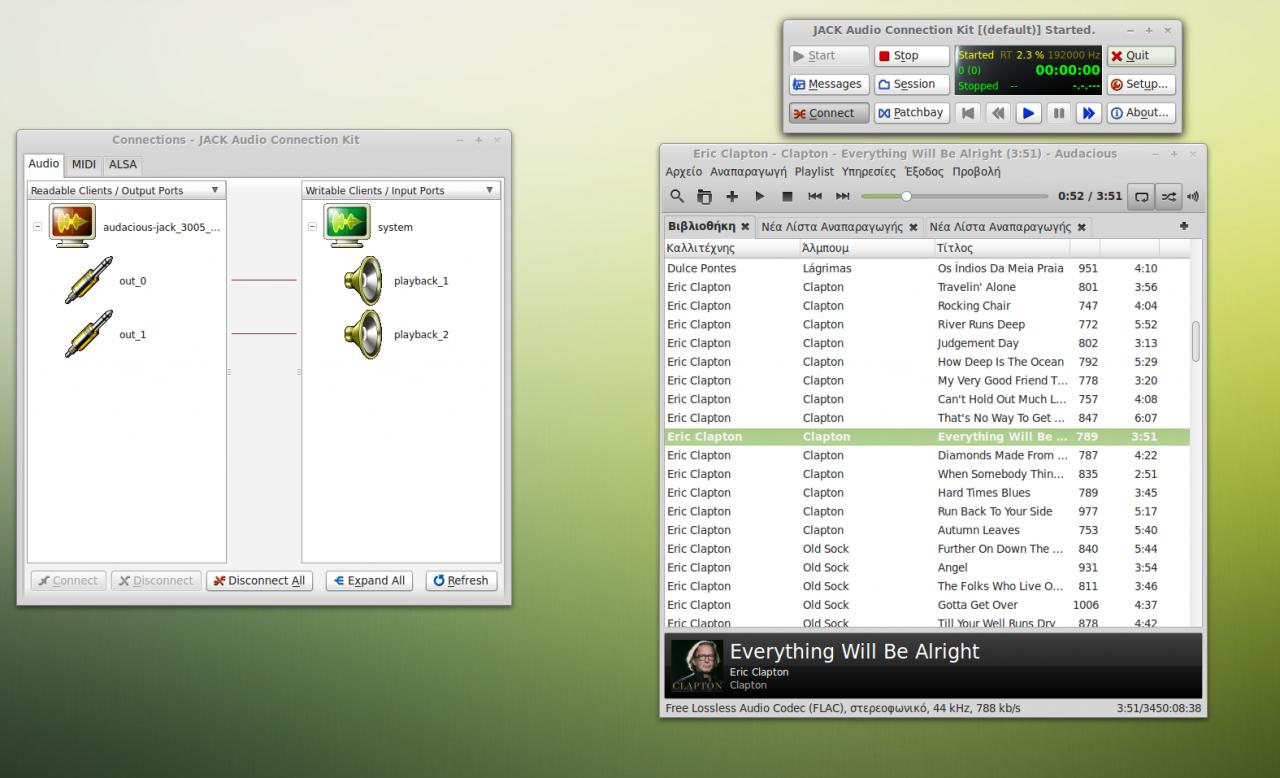Image resolution: width=1280 pixels, height=778 pixels.
Task: Click JACK transport backward icon
Action: [x=998, y=113]
